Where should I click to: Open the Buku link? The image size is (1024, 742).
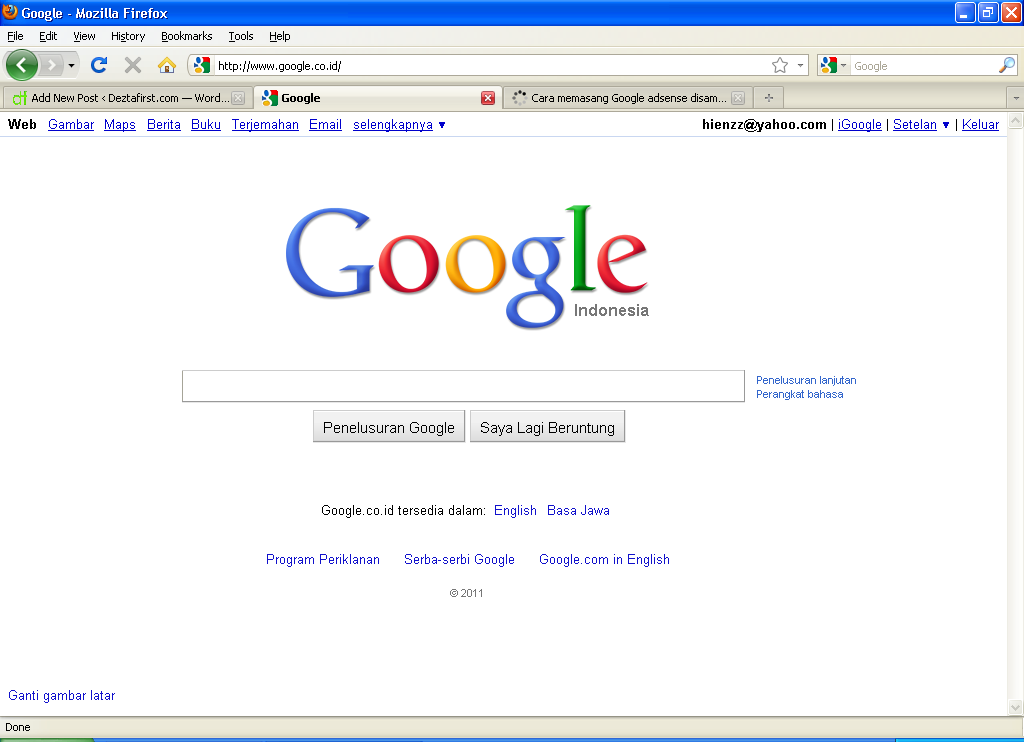pyautogui.click(x=206, y=124)
